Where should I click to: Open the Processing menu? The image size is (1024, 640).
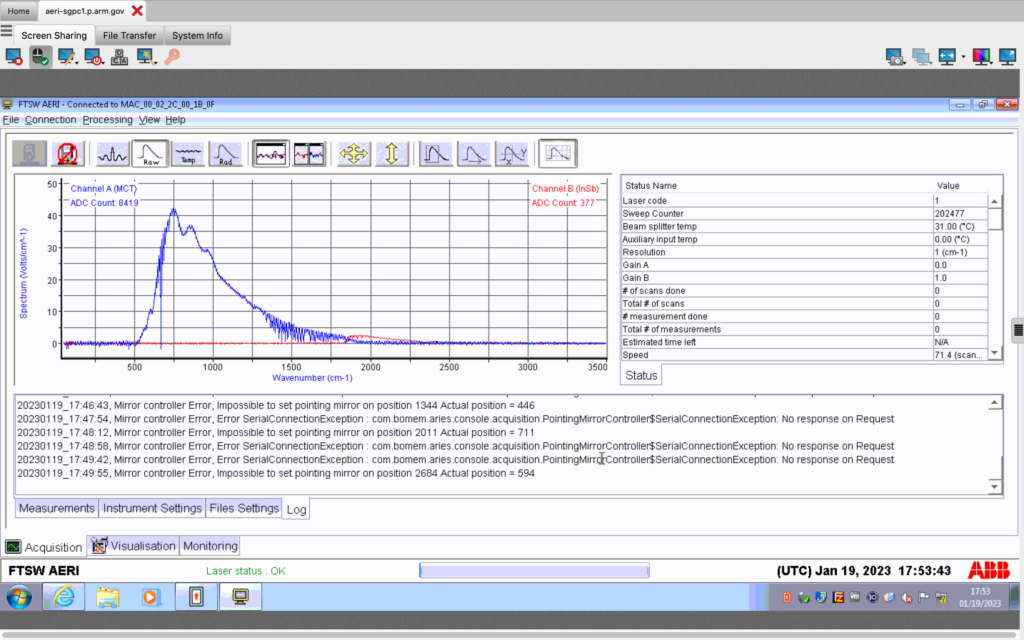pyautogui.click(x=107, y=120)
